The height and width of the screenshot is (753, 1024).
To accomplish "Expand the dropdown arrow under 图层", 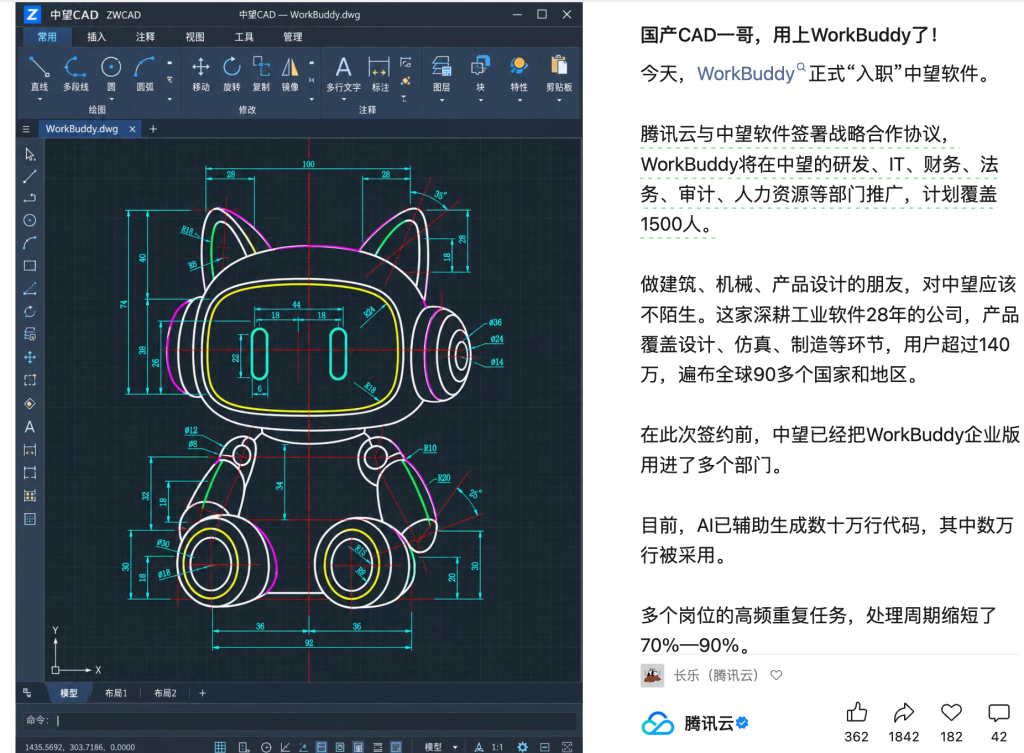I will (x=441, y=100).
